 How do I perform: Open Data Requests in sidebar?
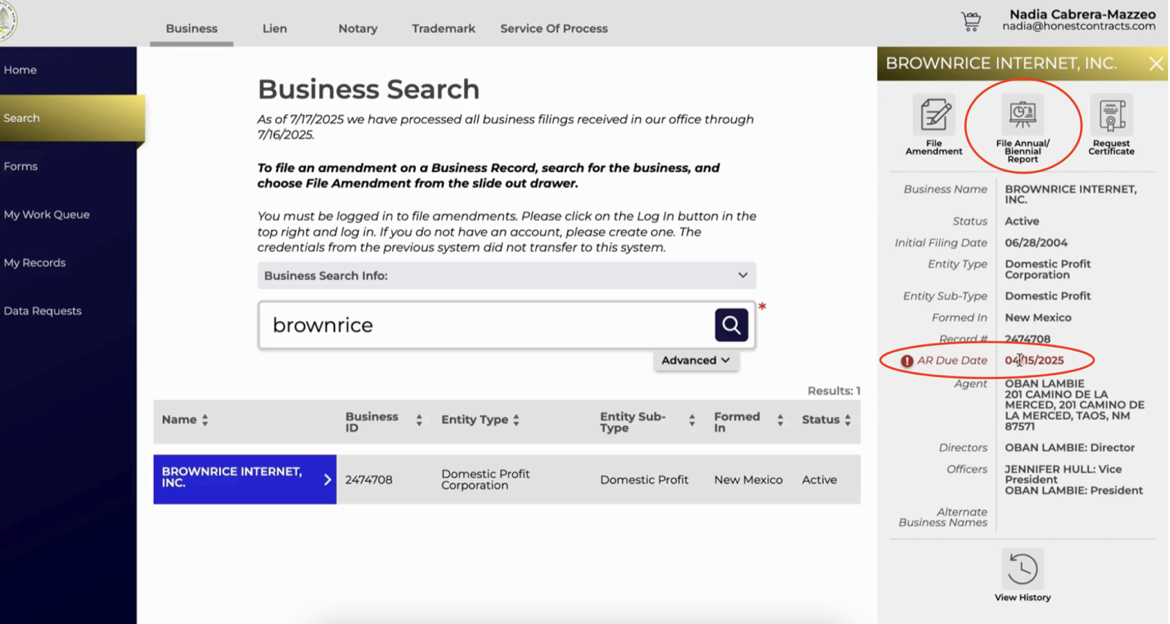(43, 311)
